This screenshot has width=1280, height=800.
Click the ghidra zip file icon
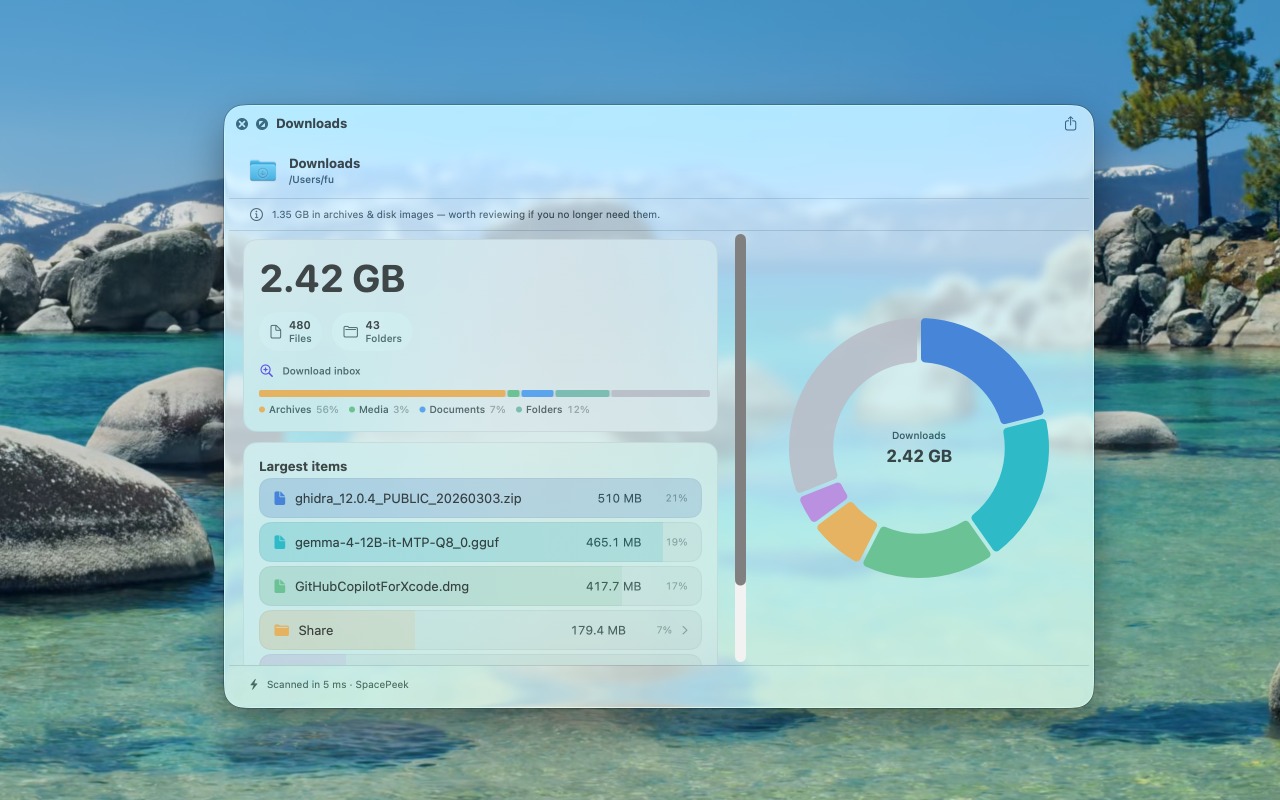[280, 498]
